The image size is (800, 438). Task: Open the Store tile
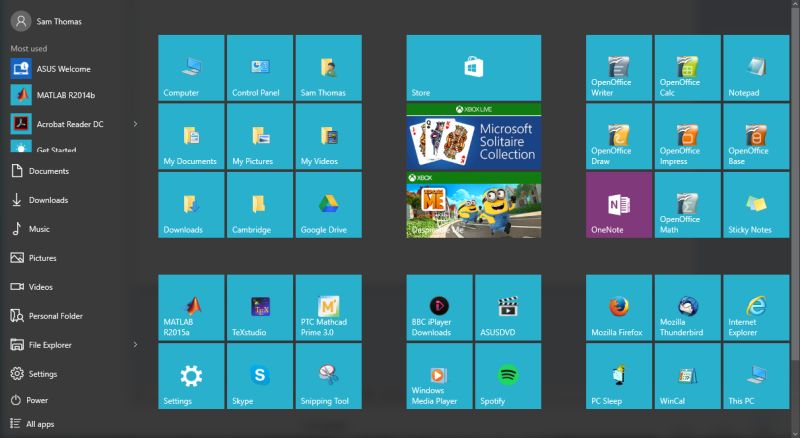click(x=473, y=68)
